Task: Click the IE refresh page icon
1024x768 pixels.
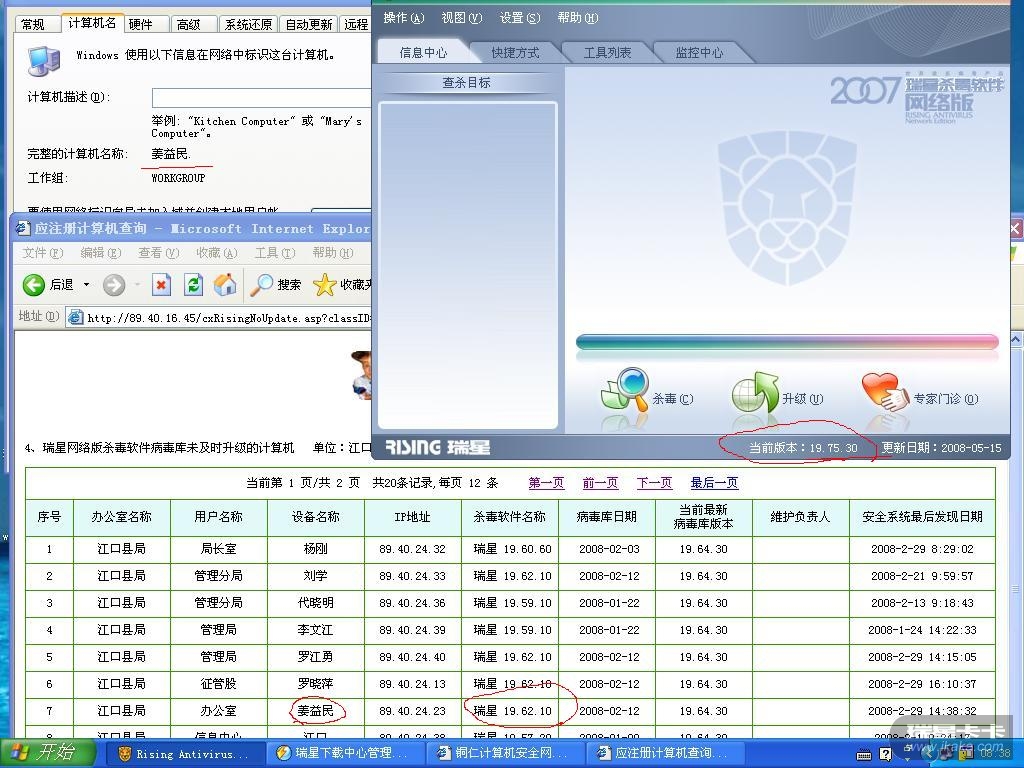Action: tap(193, 285)
